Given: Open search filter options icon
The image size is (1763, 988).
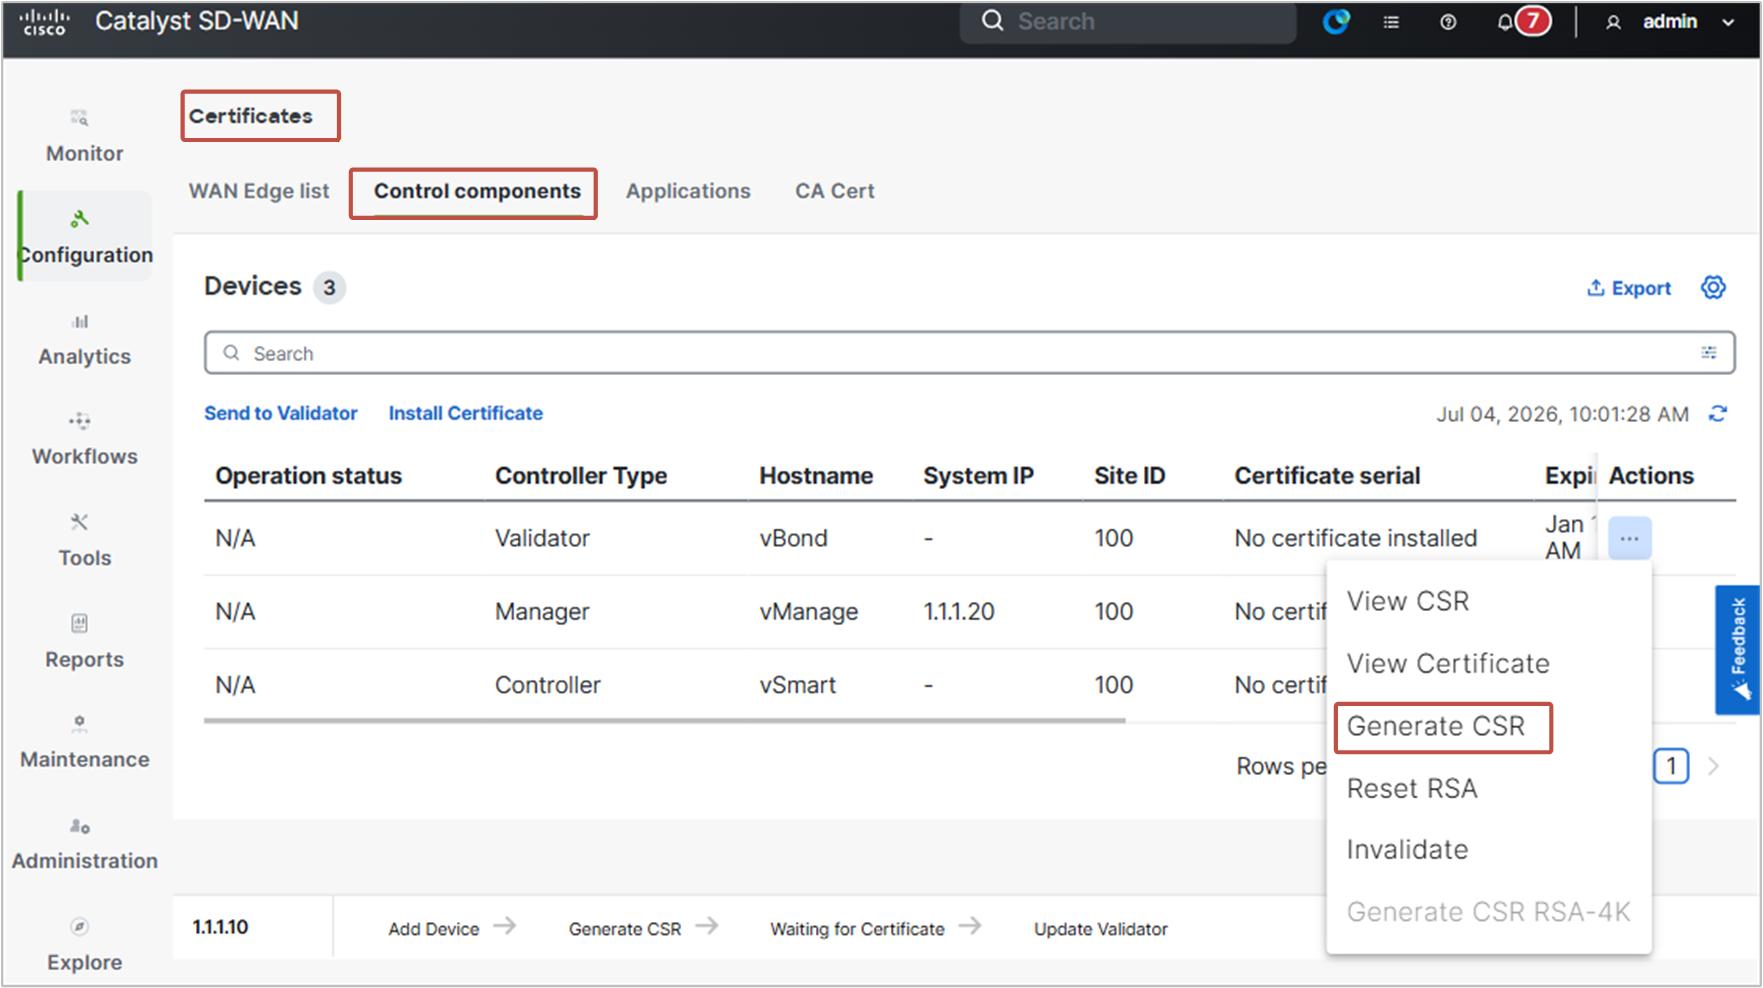Looking at the screenshot, I should click(1709, 352).
